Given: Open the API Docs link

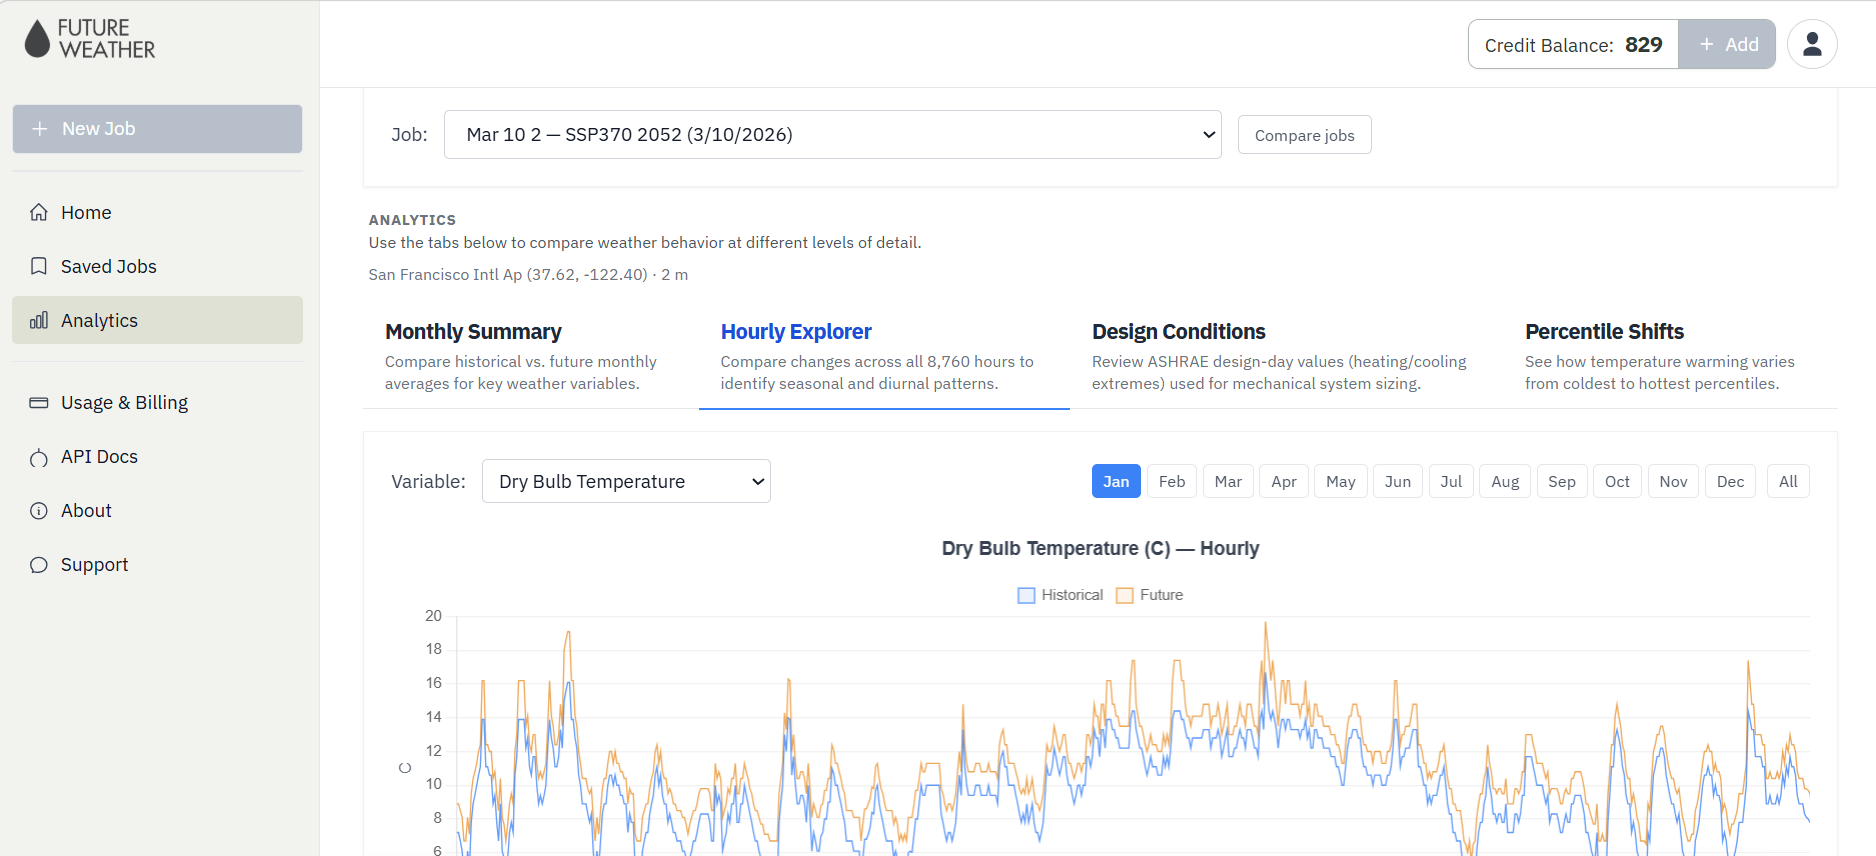Looking at the screenshot, I should pos(157,457).
